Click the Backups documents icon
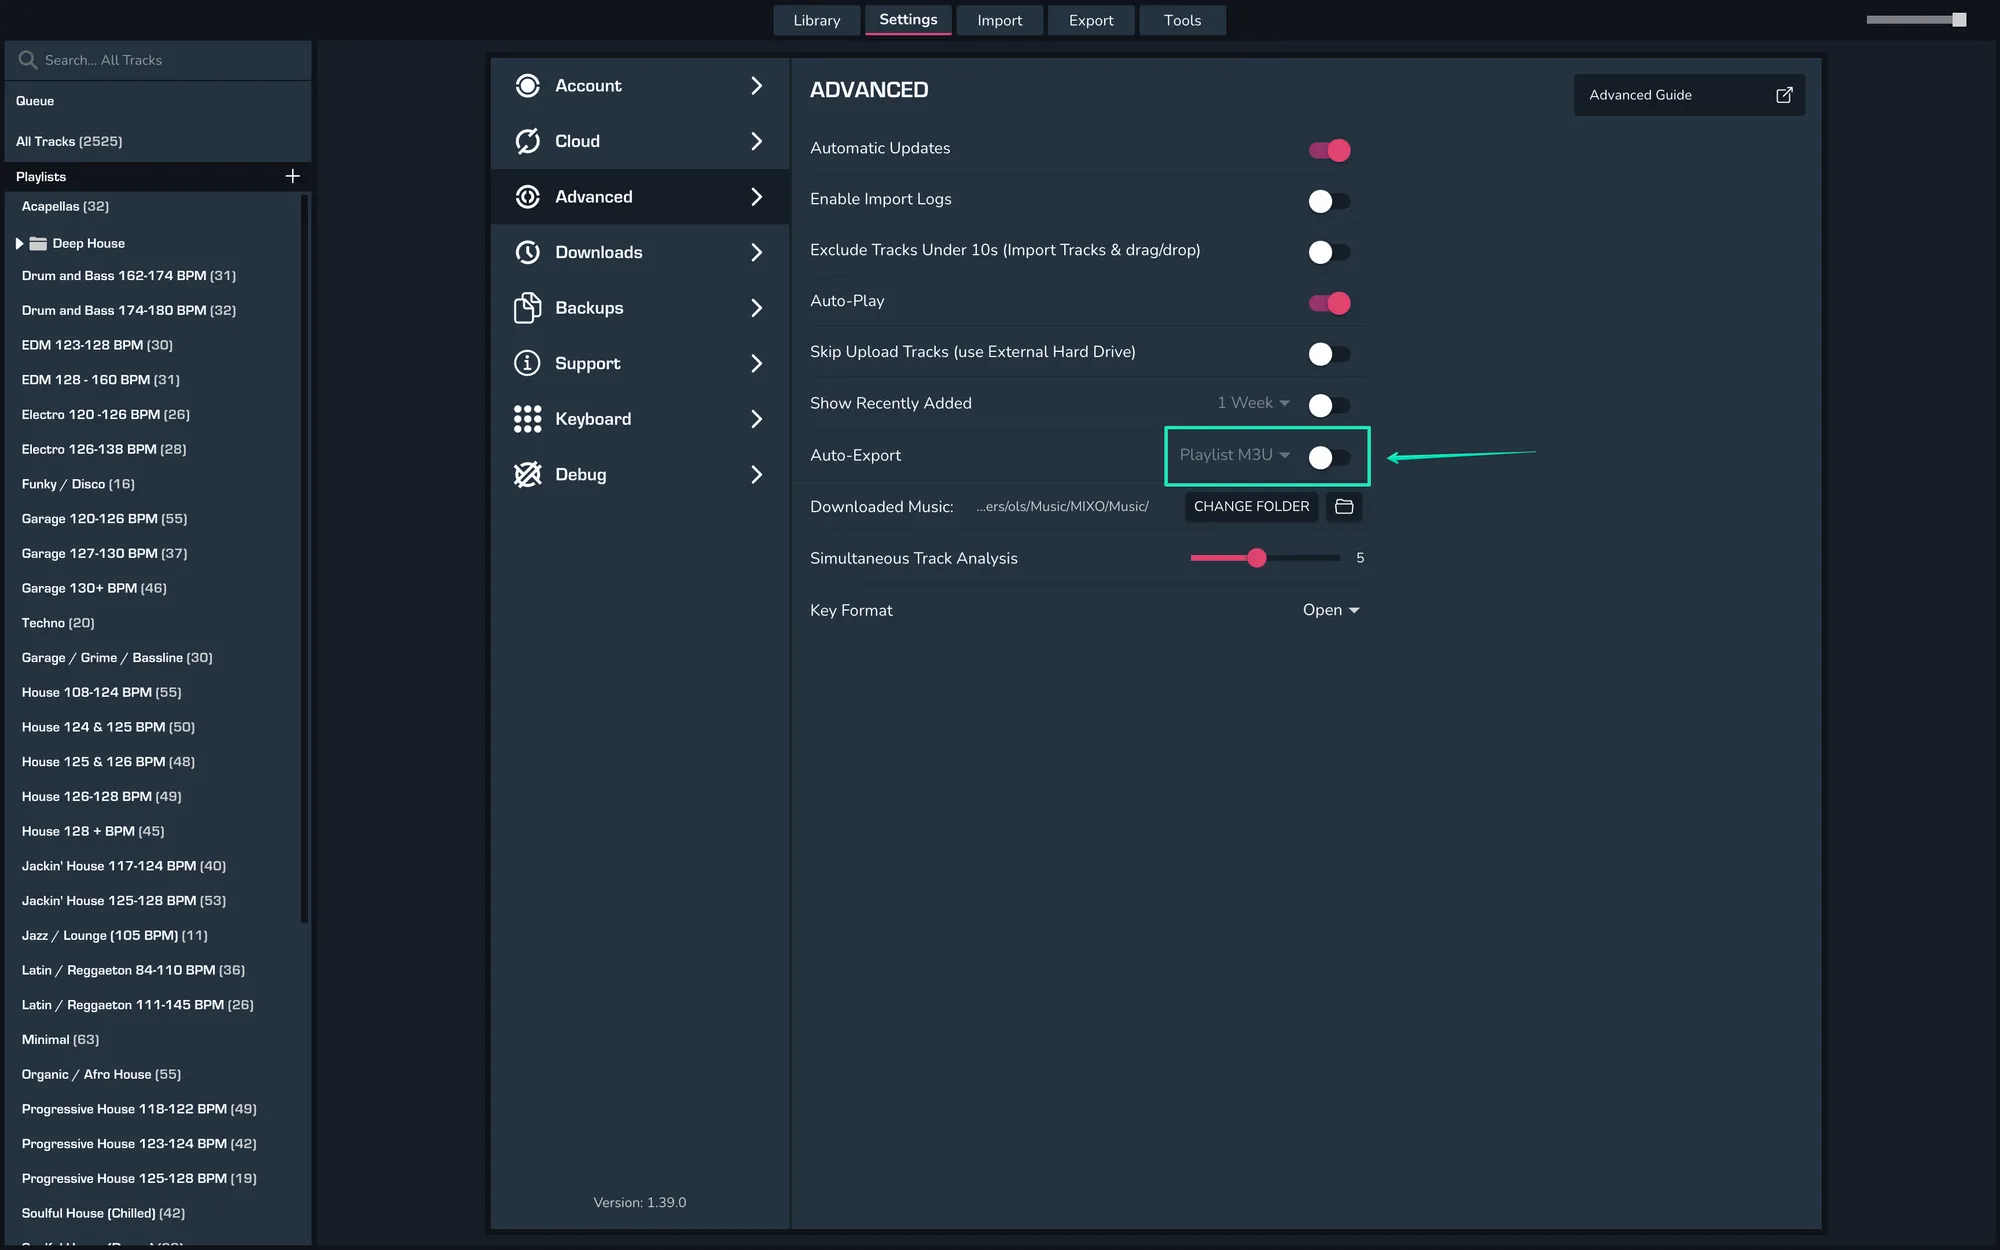 point(527,308)
